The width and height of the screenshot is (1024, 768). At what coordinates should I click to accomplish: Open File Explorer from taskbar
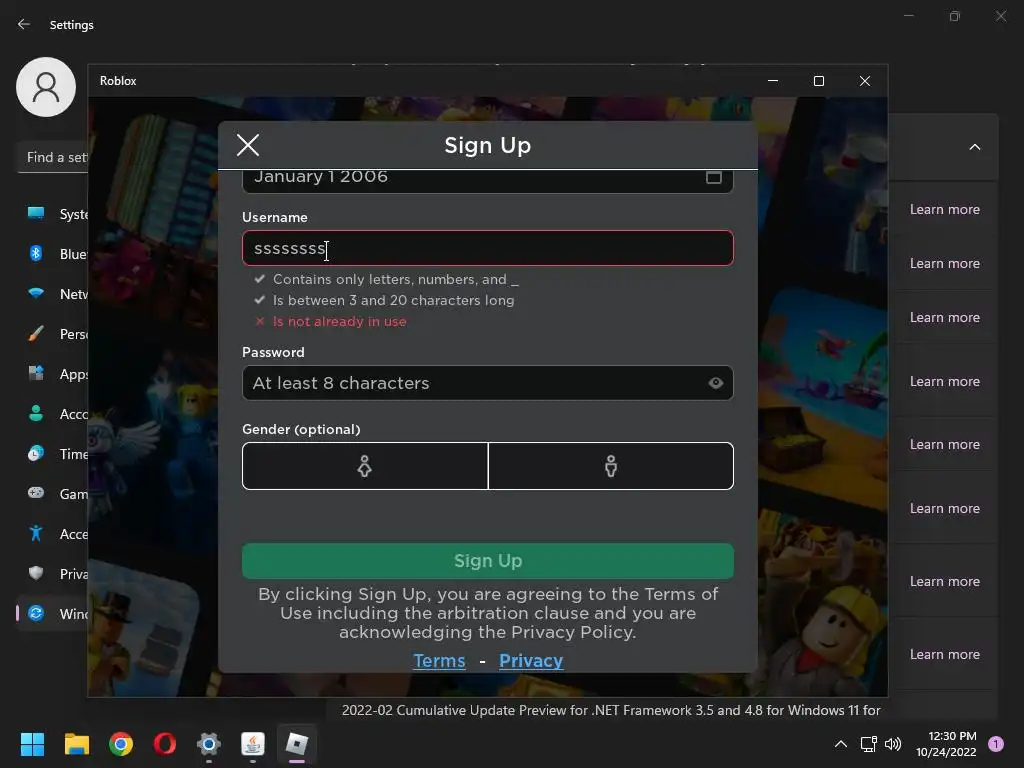point(76,744)
